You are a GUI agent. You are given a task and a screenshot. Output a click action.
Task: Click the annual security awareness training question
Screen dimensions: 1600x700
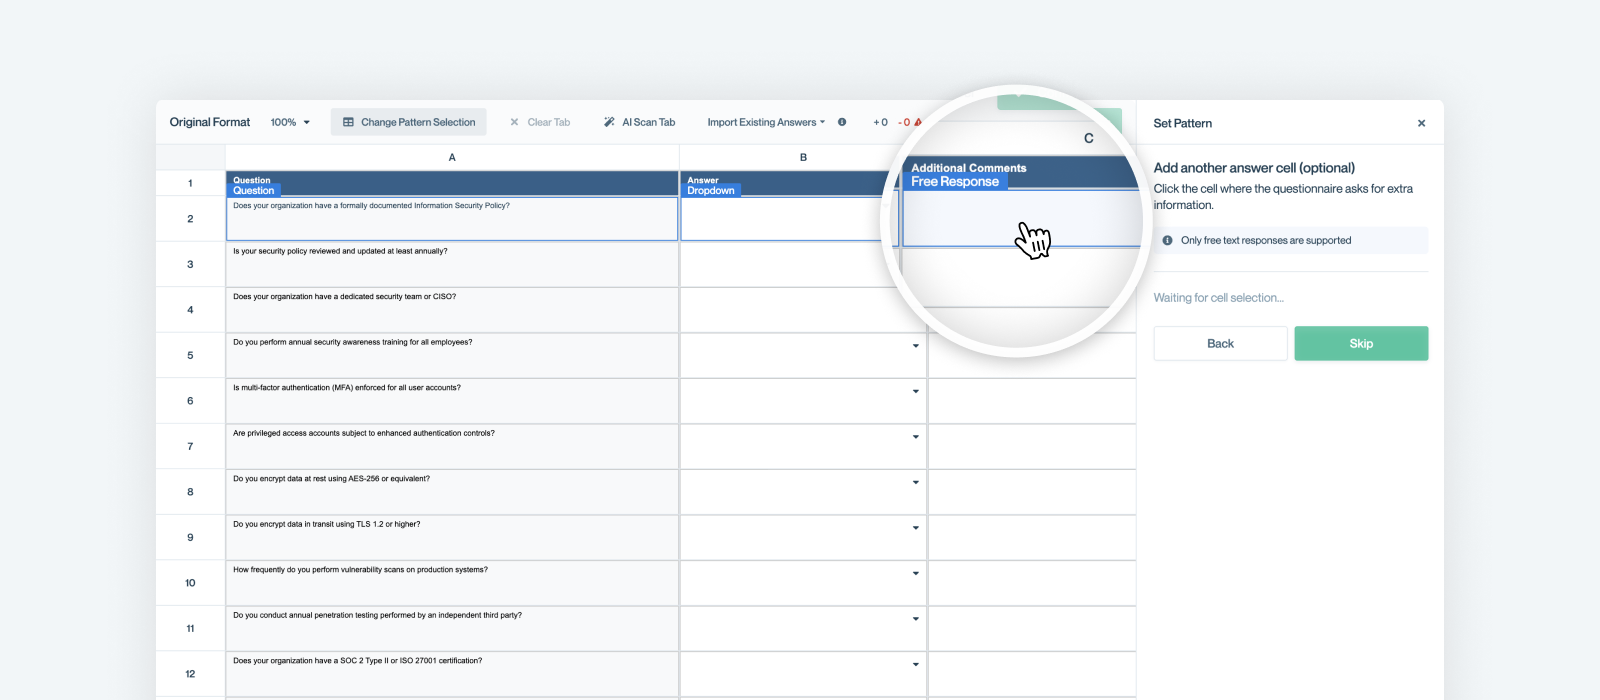coord(452,355)
